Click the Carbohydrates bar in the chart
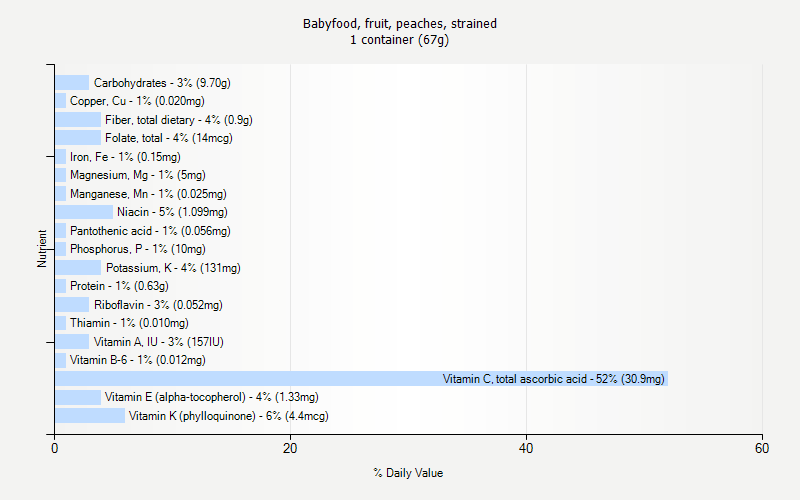800x500 pixels. point(72,83)
